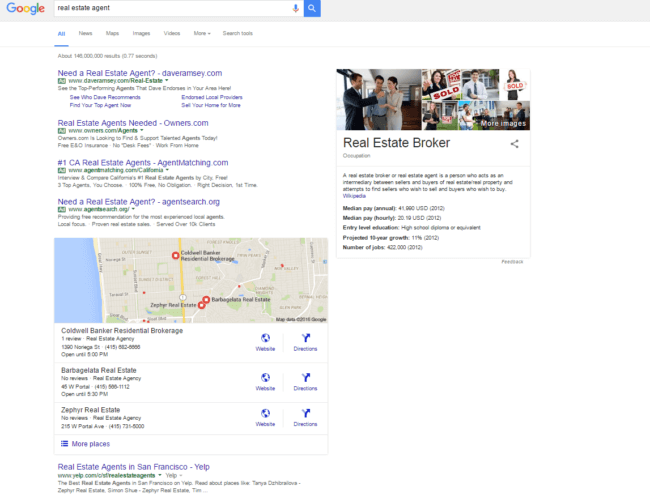
Task: Click More places link
Action: coord(91,444)
